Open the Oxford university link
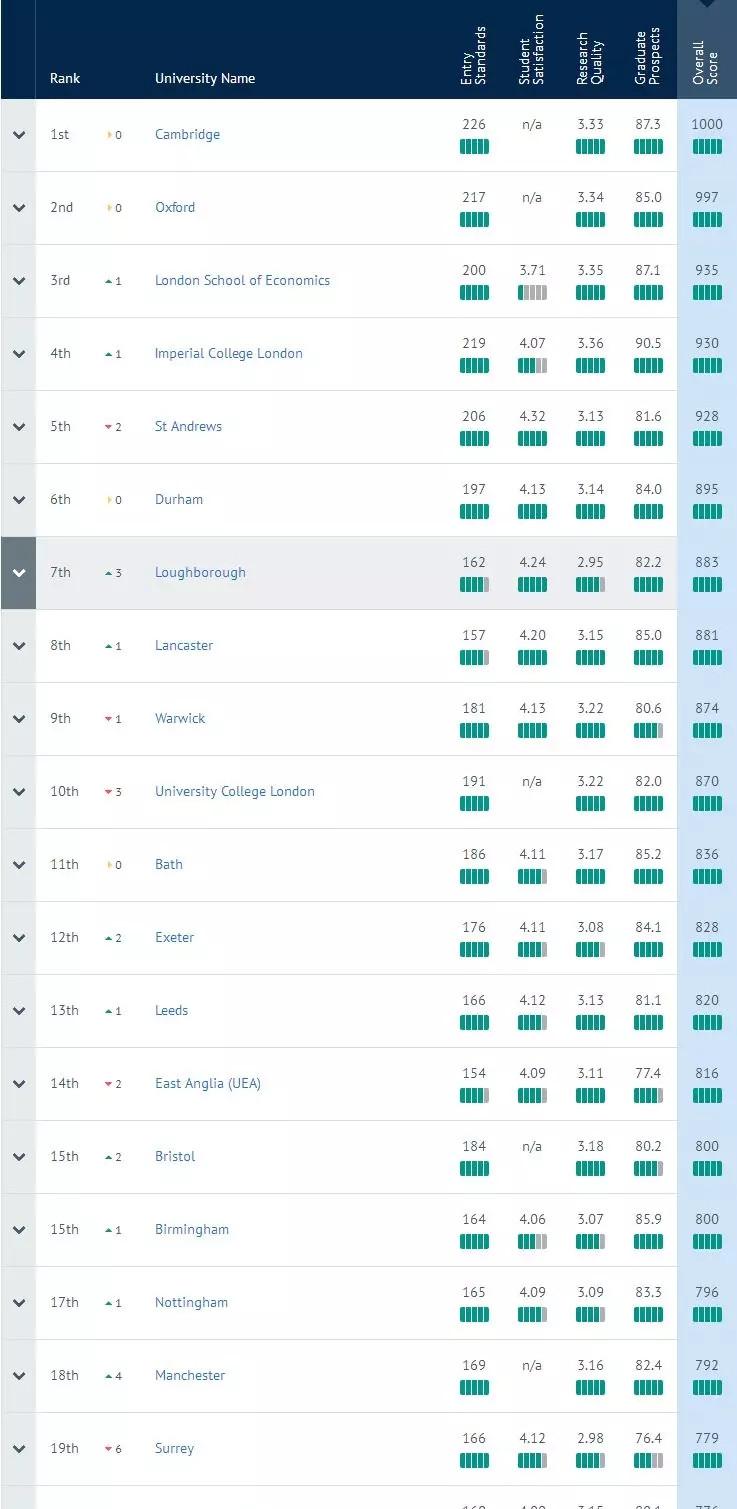 click(x=175, y=208)
